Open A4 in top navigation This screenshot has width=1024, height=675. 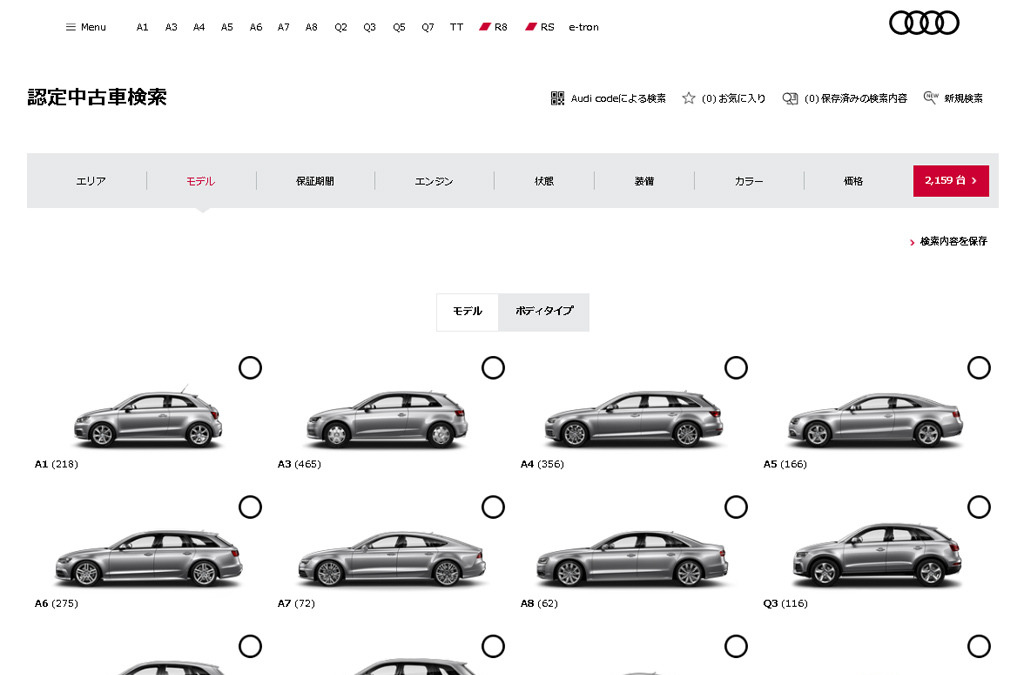pos(199,27)
